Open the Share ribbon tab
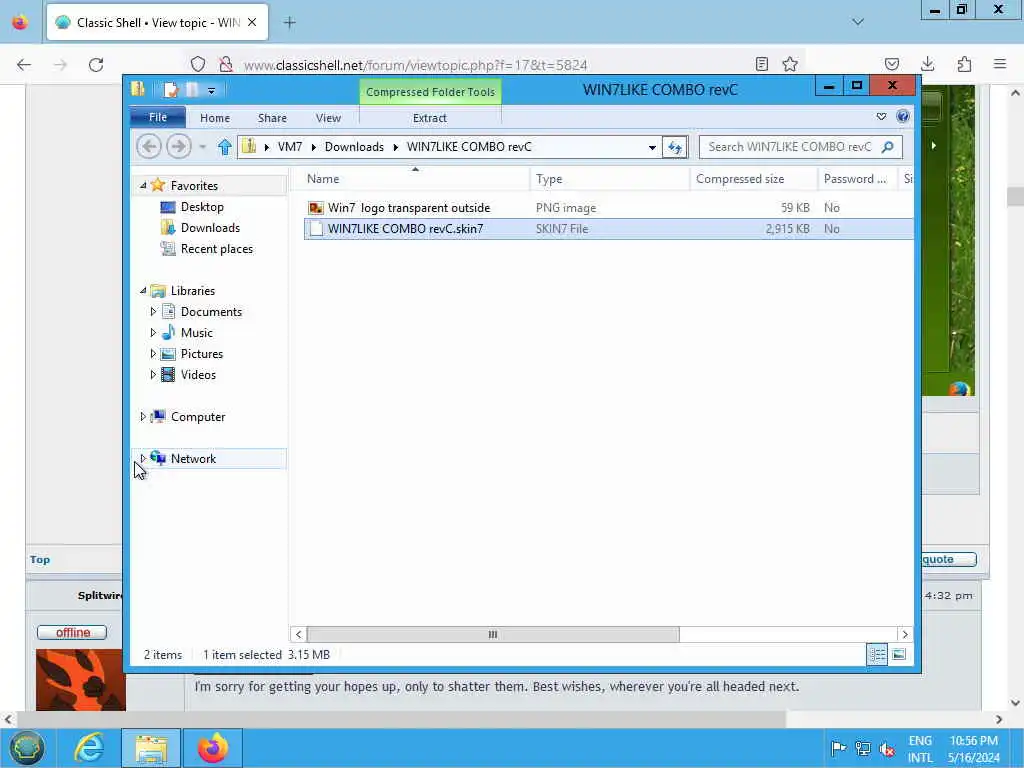Screen dimensions: 1024x768 [x=272, y=118]
